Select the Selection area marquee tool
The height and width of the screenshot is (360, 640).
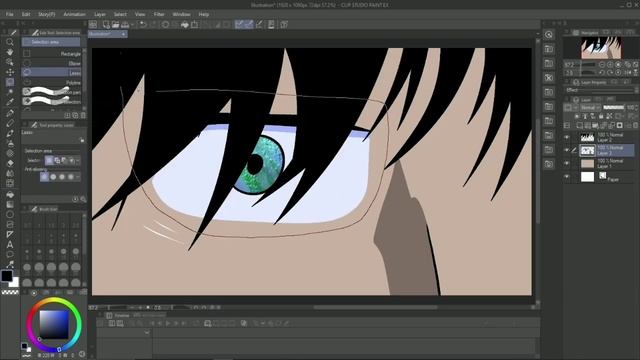[x=10, y=82]
